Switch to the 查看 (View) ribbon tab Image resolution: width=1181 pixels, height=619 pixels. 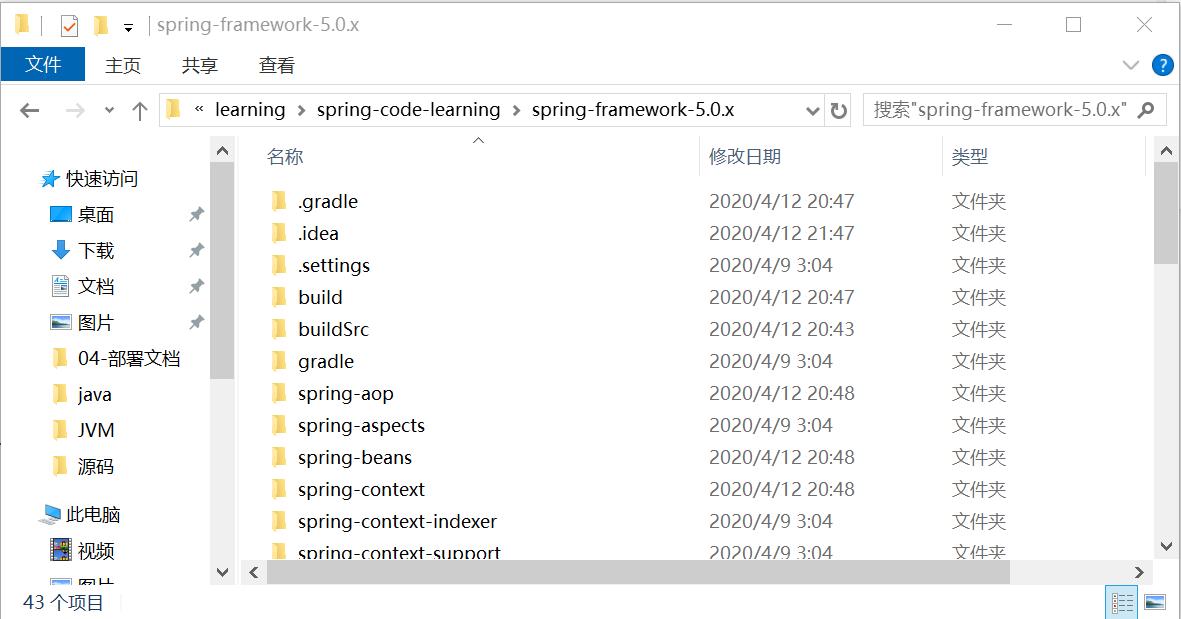coord(276,66)
